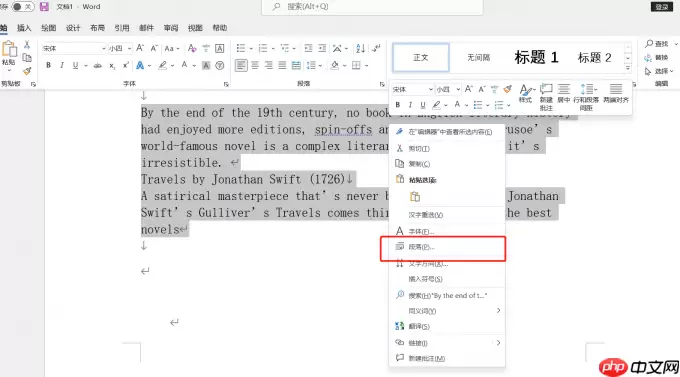This screenshot has height=377, width=680.
Task: Toggle Italic in the mini toolbar
Action: click(410, 105)
